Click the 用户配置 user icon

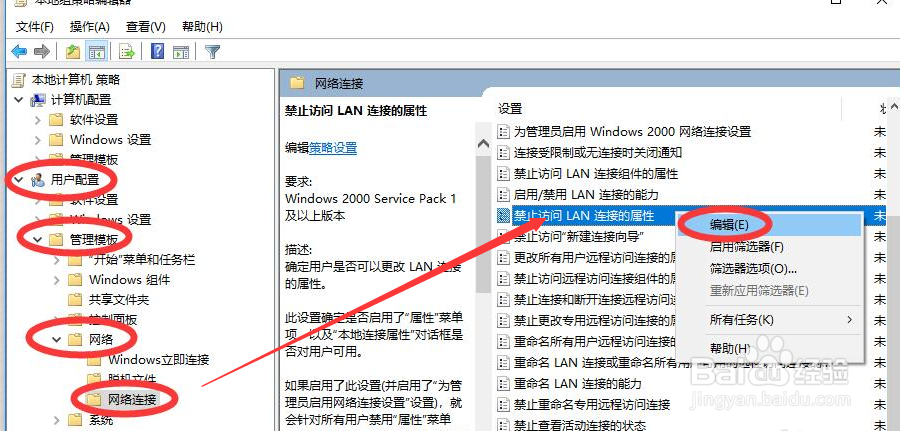[x=38, y=180]
